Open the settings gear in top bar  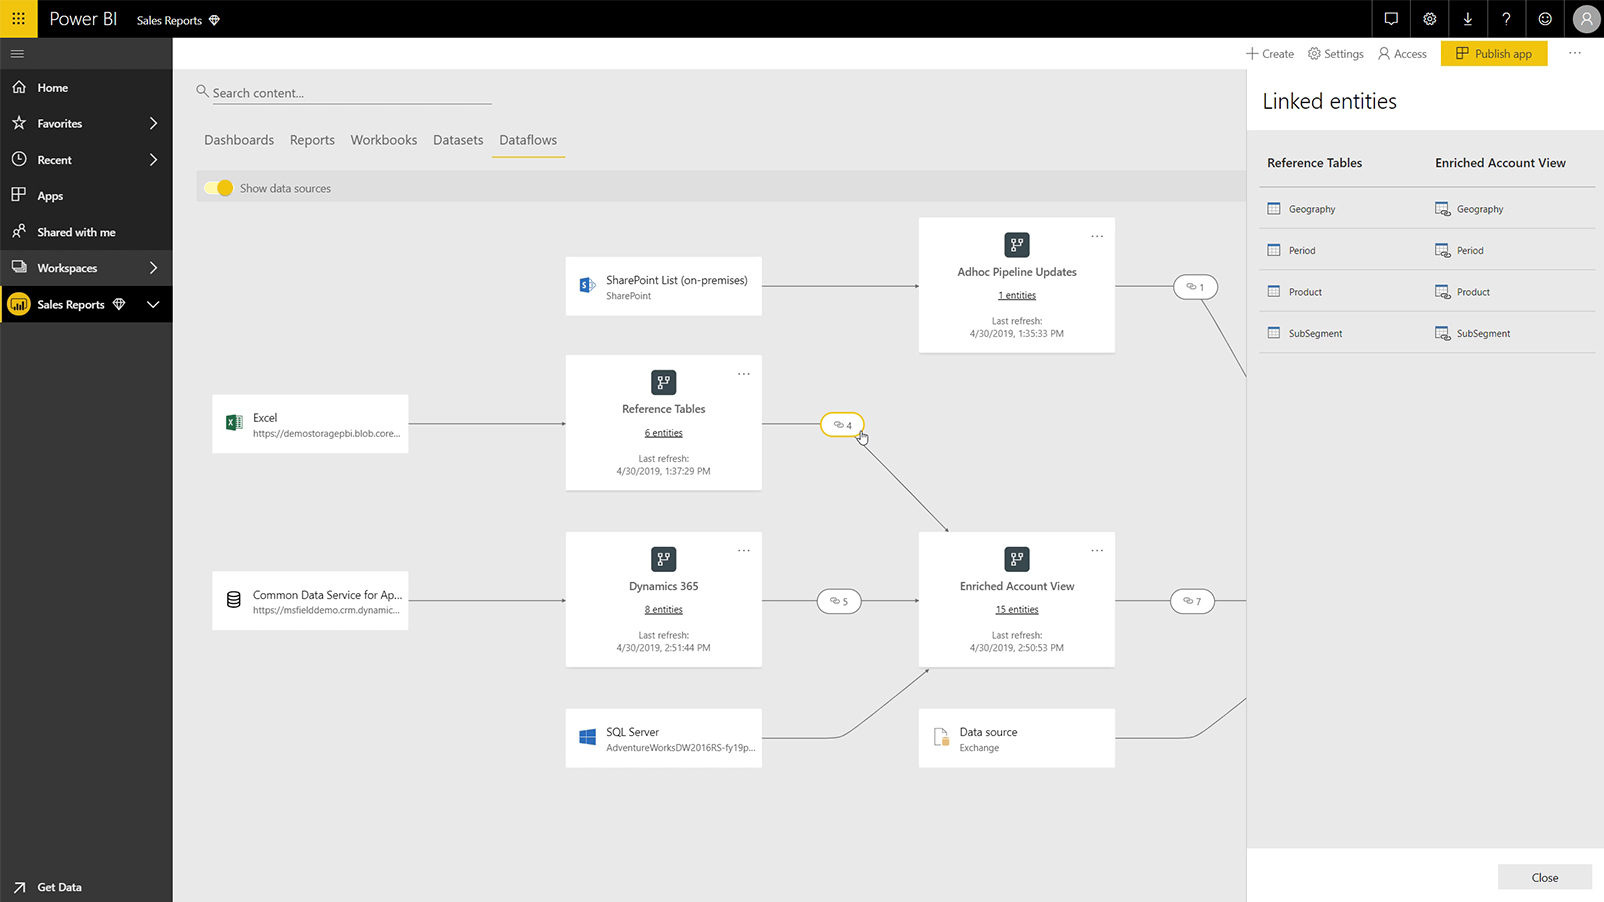click(x=1430, y=19)
